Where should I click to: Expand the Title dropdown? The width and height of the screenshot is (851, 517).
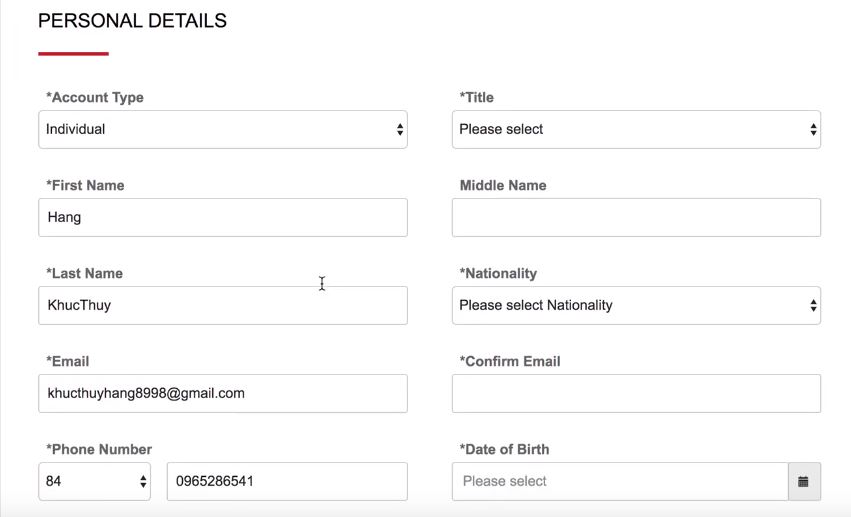636,130
